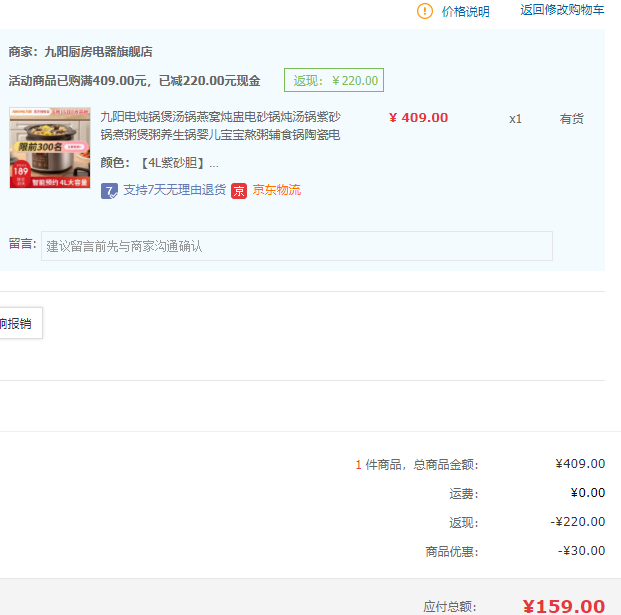621x615 pixels.
Task: Open the 价格说明 price explanation link
Action: 465,11
